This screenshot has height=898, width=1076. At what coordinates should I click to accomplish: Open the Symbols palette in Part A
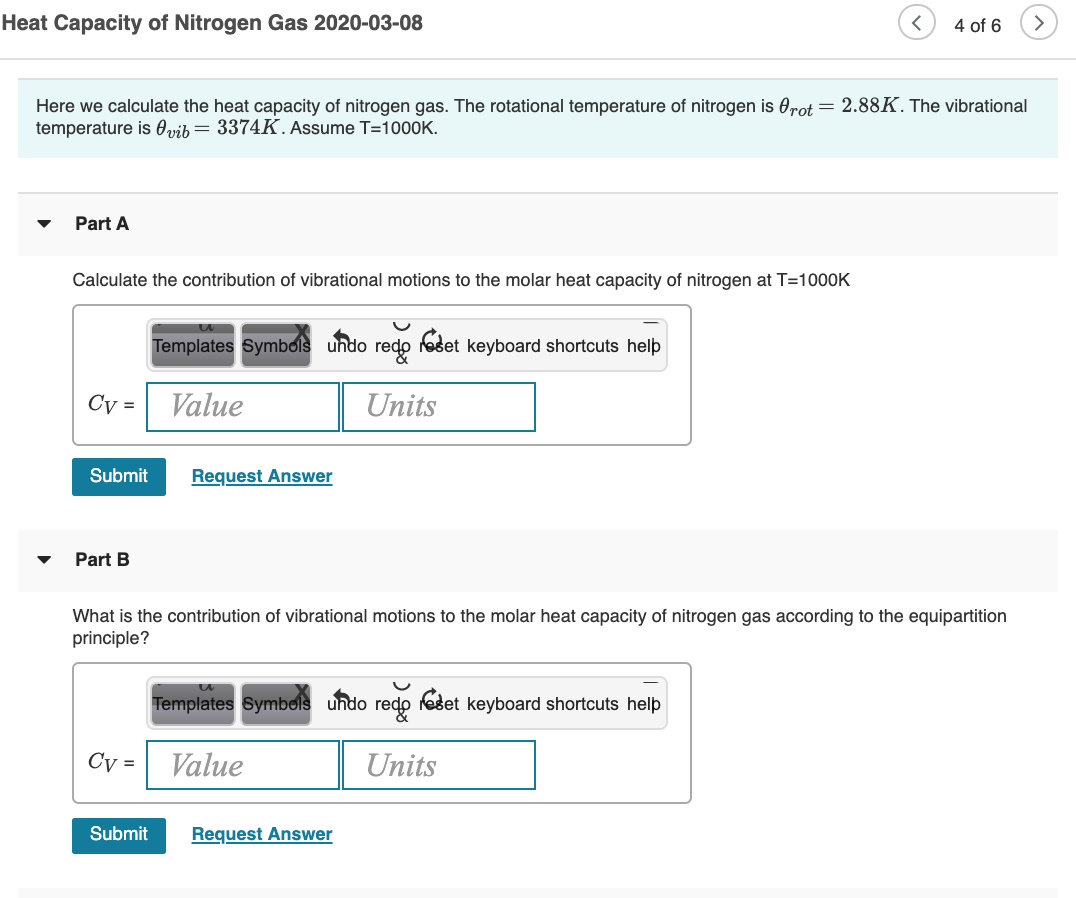pyautogui.click(x=276, y=345)
